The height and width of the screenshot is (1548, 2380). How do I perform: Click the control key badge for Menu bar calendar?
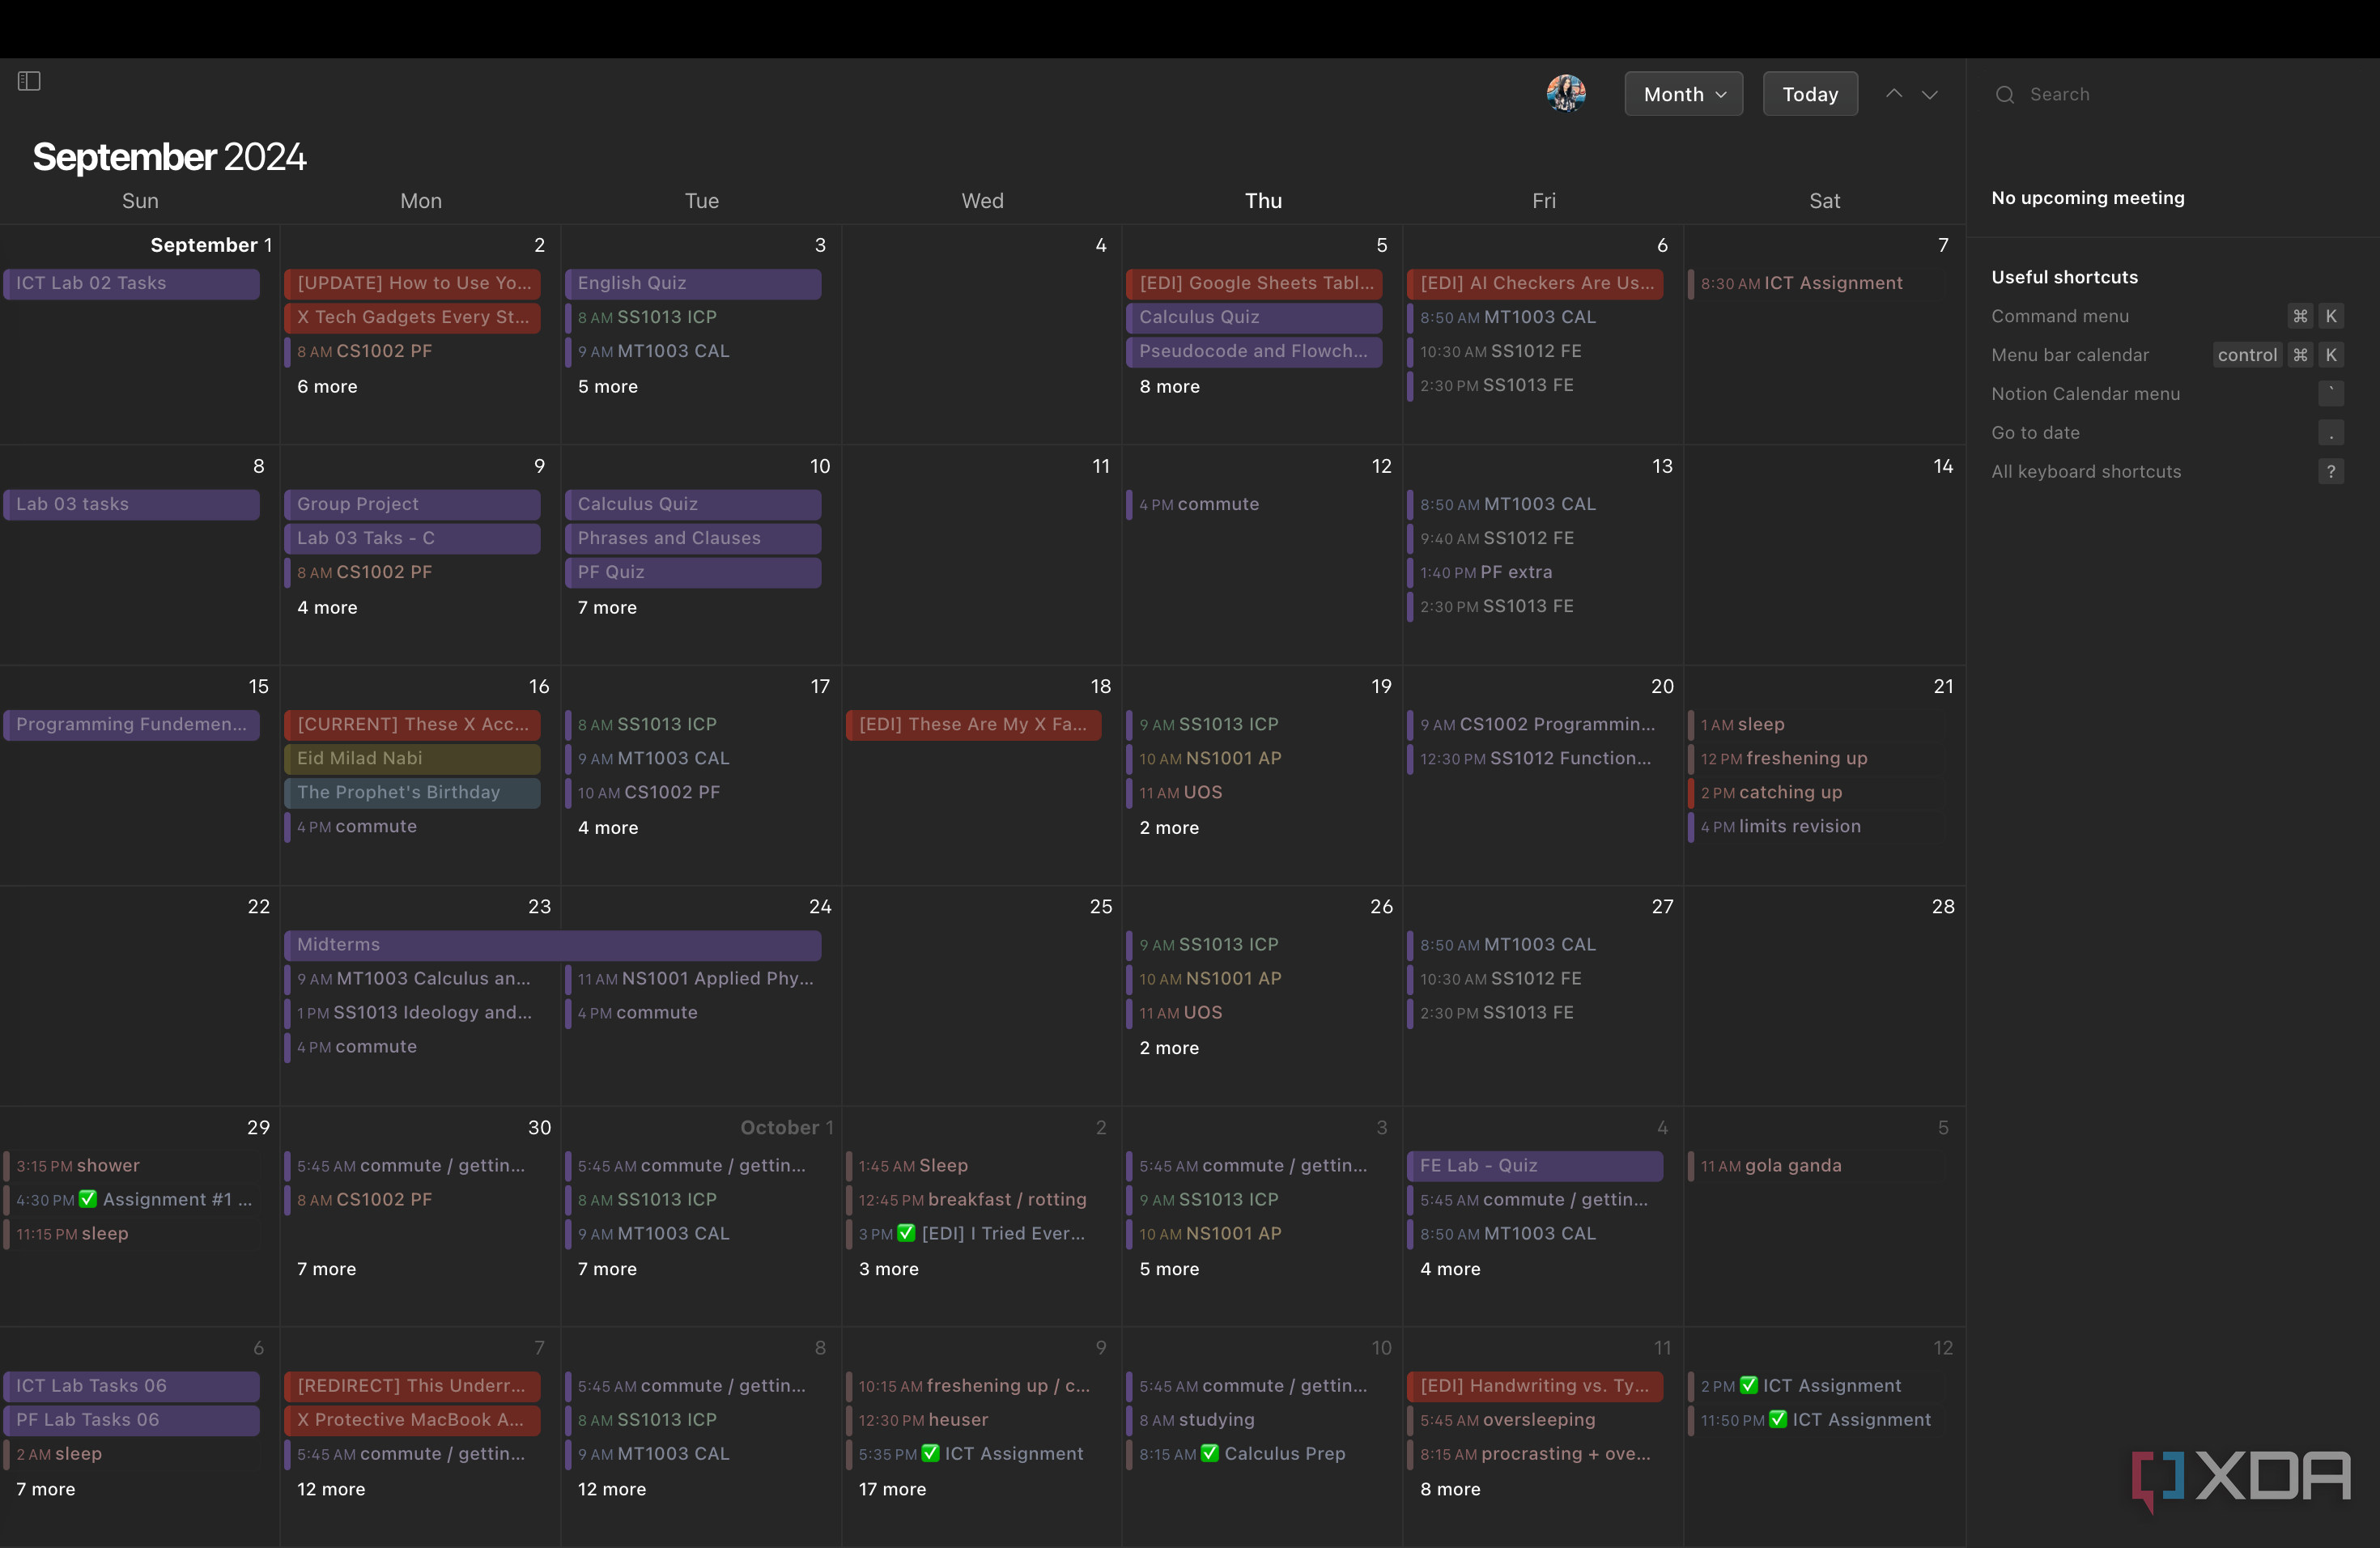(x=2247, y=355)
